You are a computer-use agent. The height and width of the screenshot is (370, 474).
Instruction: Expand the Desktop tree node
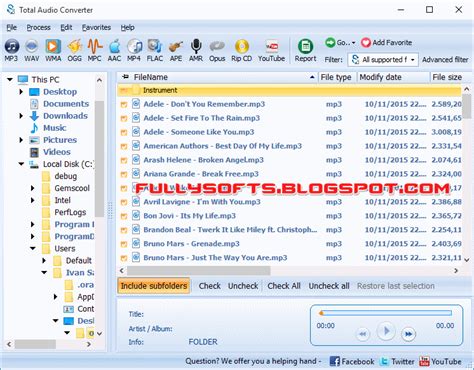pyautogui.click(x=21, y=92)
